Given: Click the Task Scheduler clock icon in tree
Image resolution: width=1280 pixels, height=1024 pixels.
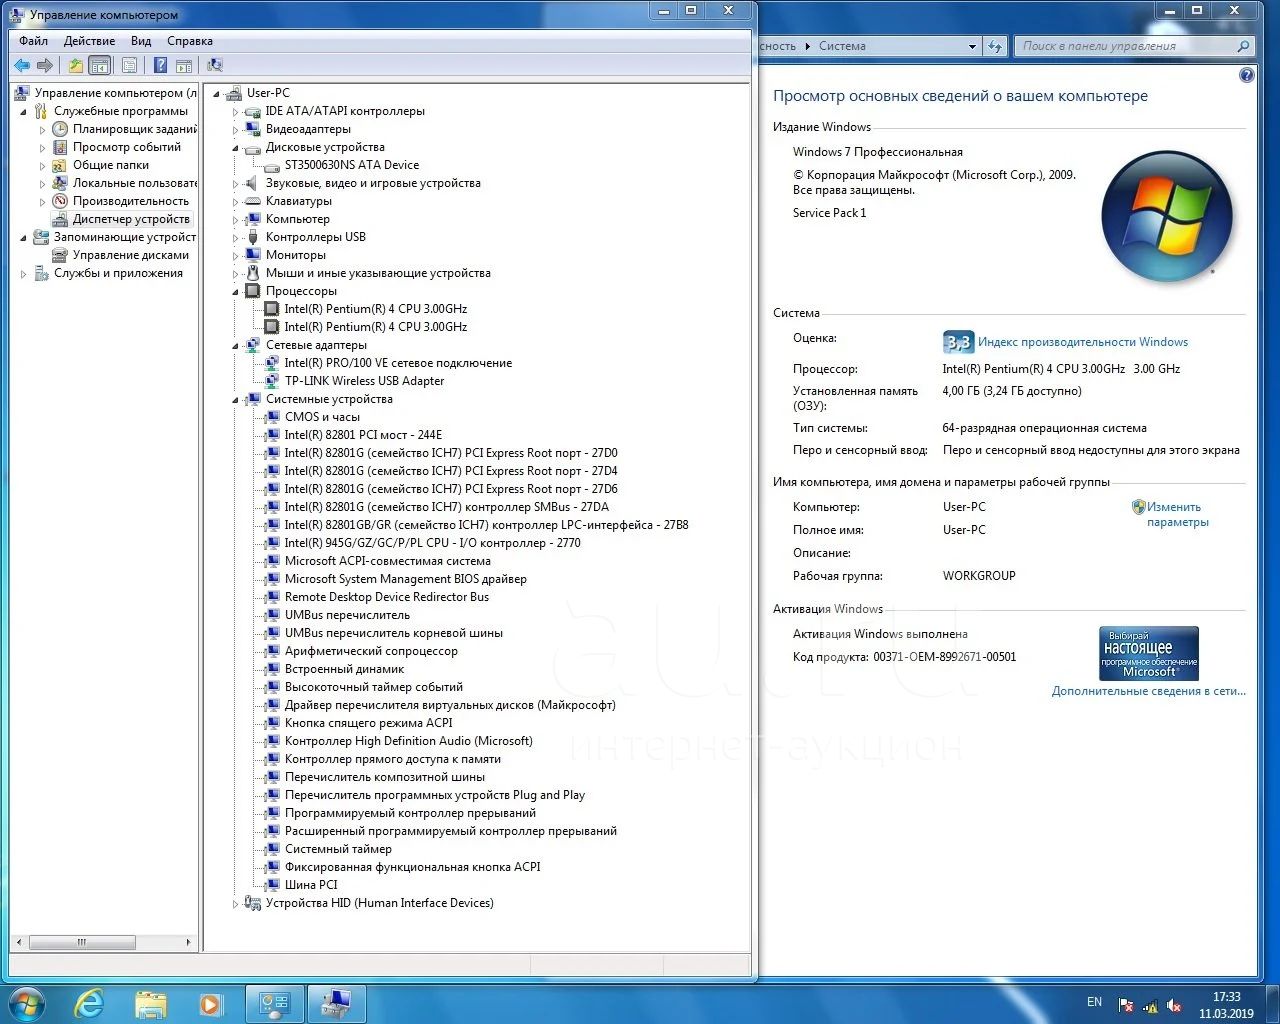Looking at the screenshot, I should click(x=60, y=129).
